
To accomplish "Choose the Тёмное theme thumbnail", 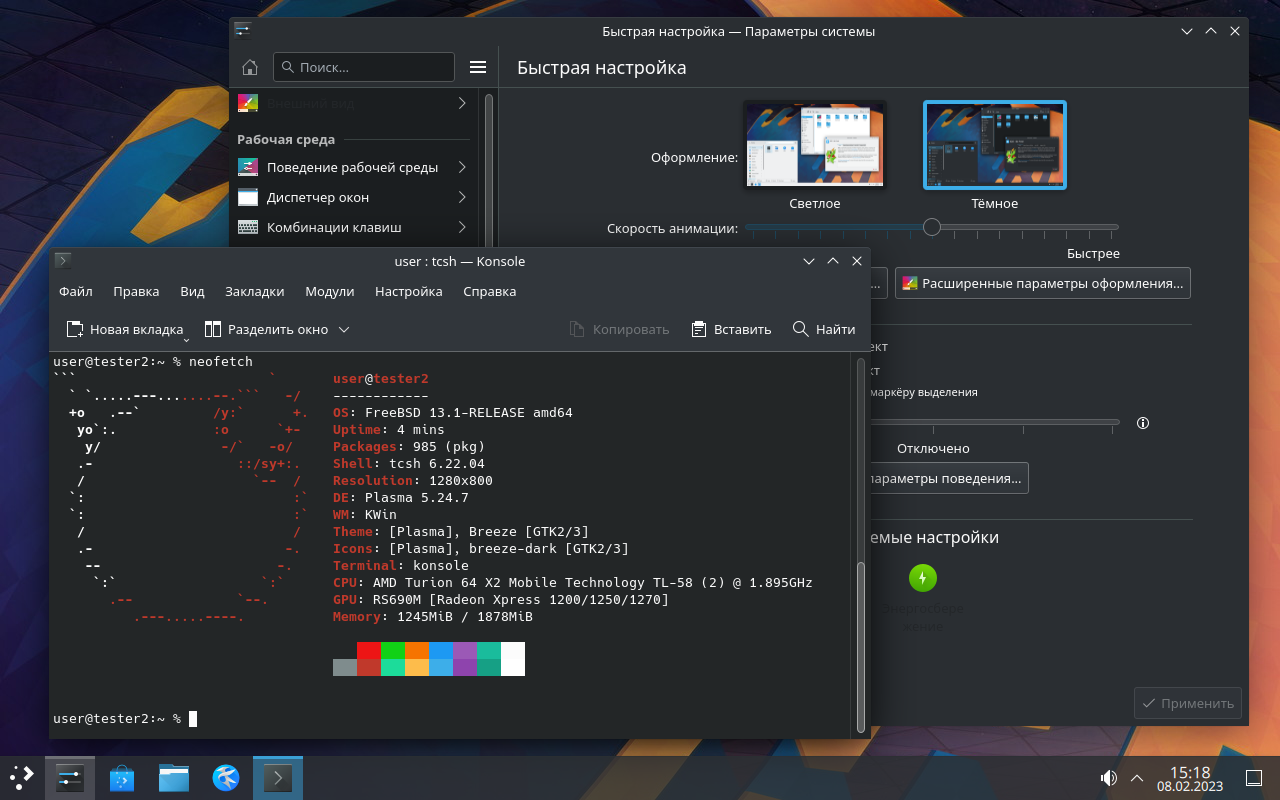I will (x=995, y=144).
